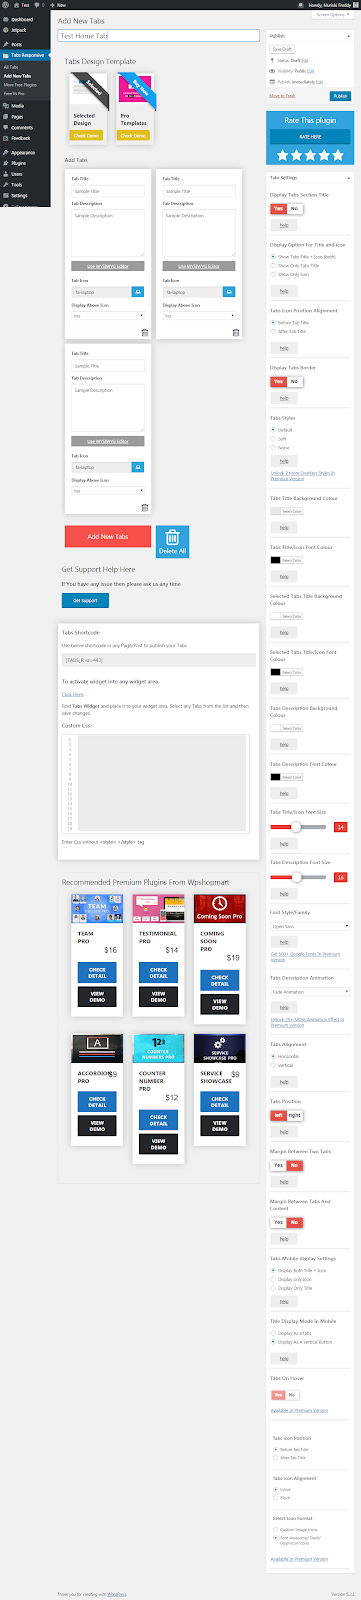This screenshot has height=1600, width=361.
Task: Open Appearance menu in the sidebar
Action: [23, 152]
